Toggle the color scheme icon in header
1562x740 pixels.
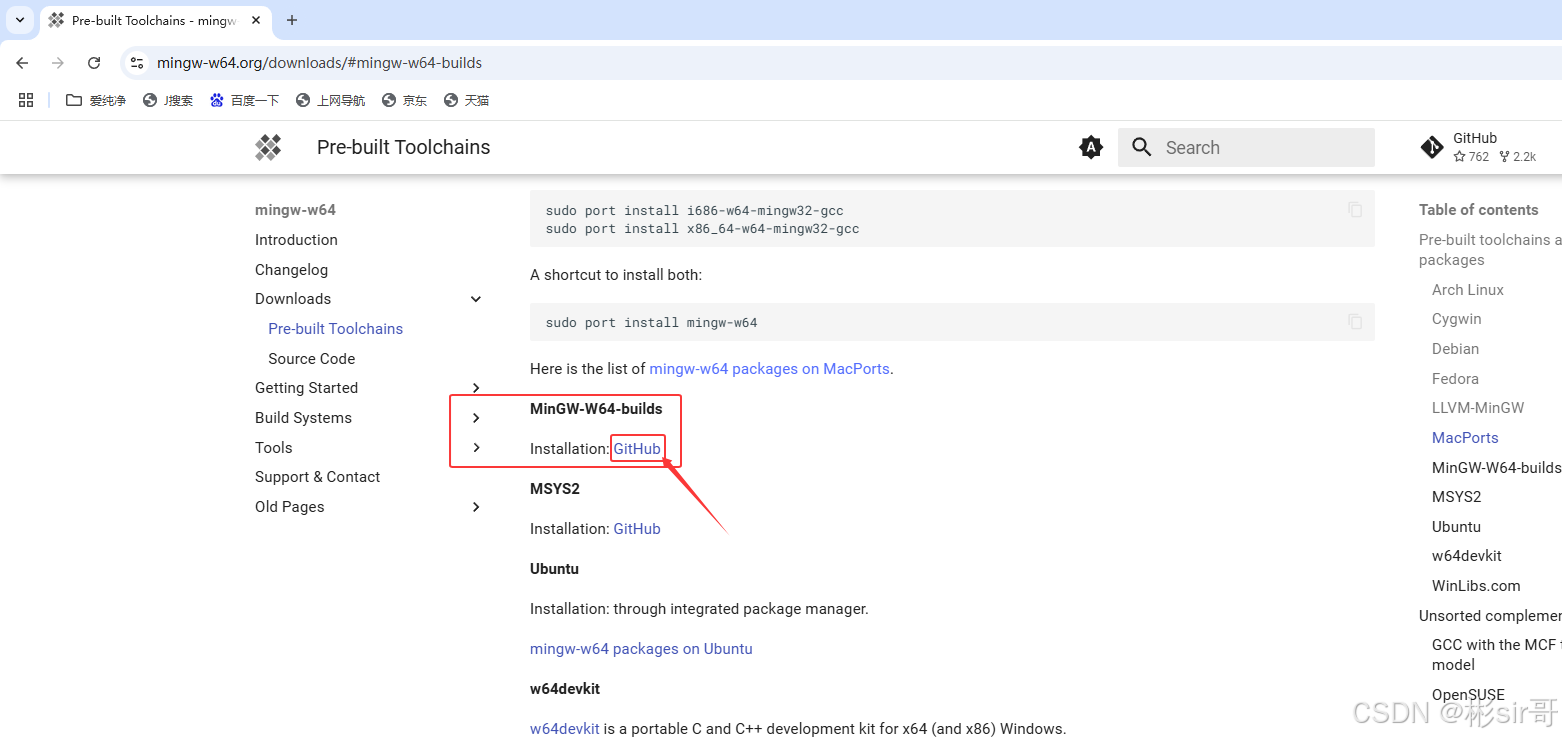[x=1091, y=147]
